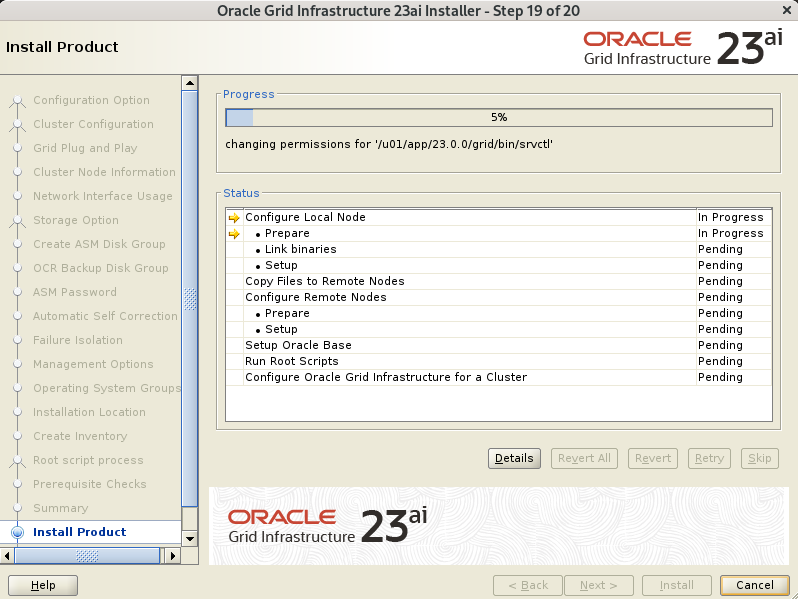Click the horizontal scrollbar thumb of steps list
Image resolution: width=798 pixels, height=599 pixels.
point(87,556)
